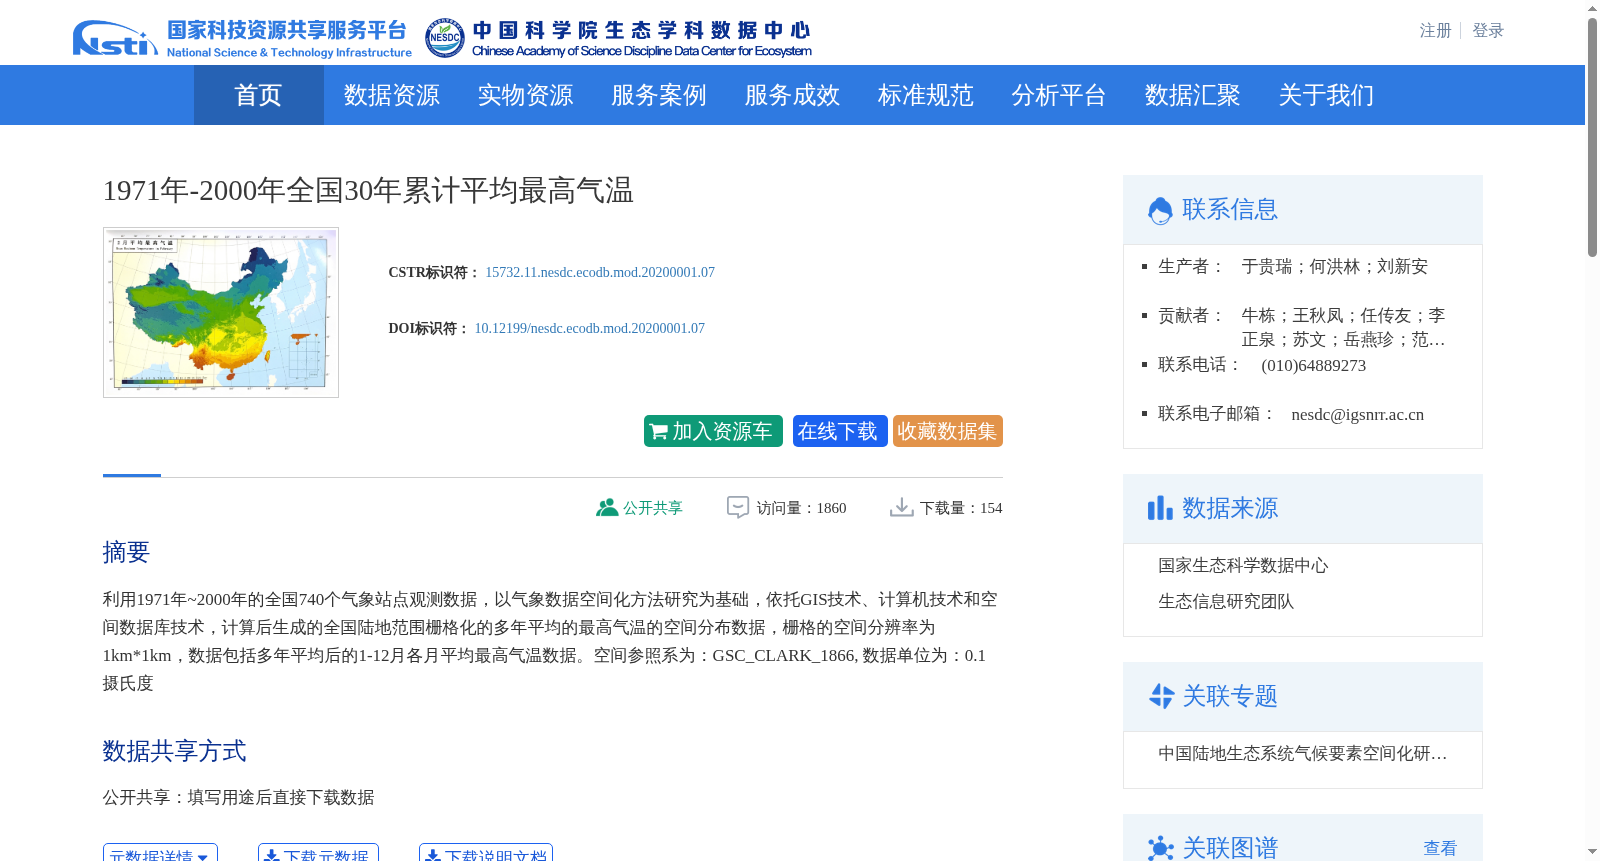
Task: Open 数据汇聚 menu
Action: (1193, 95)
